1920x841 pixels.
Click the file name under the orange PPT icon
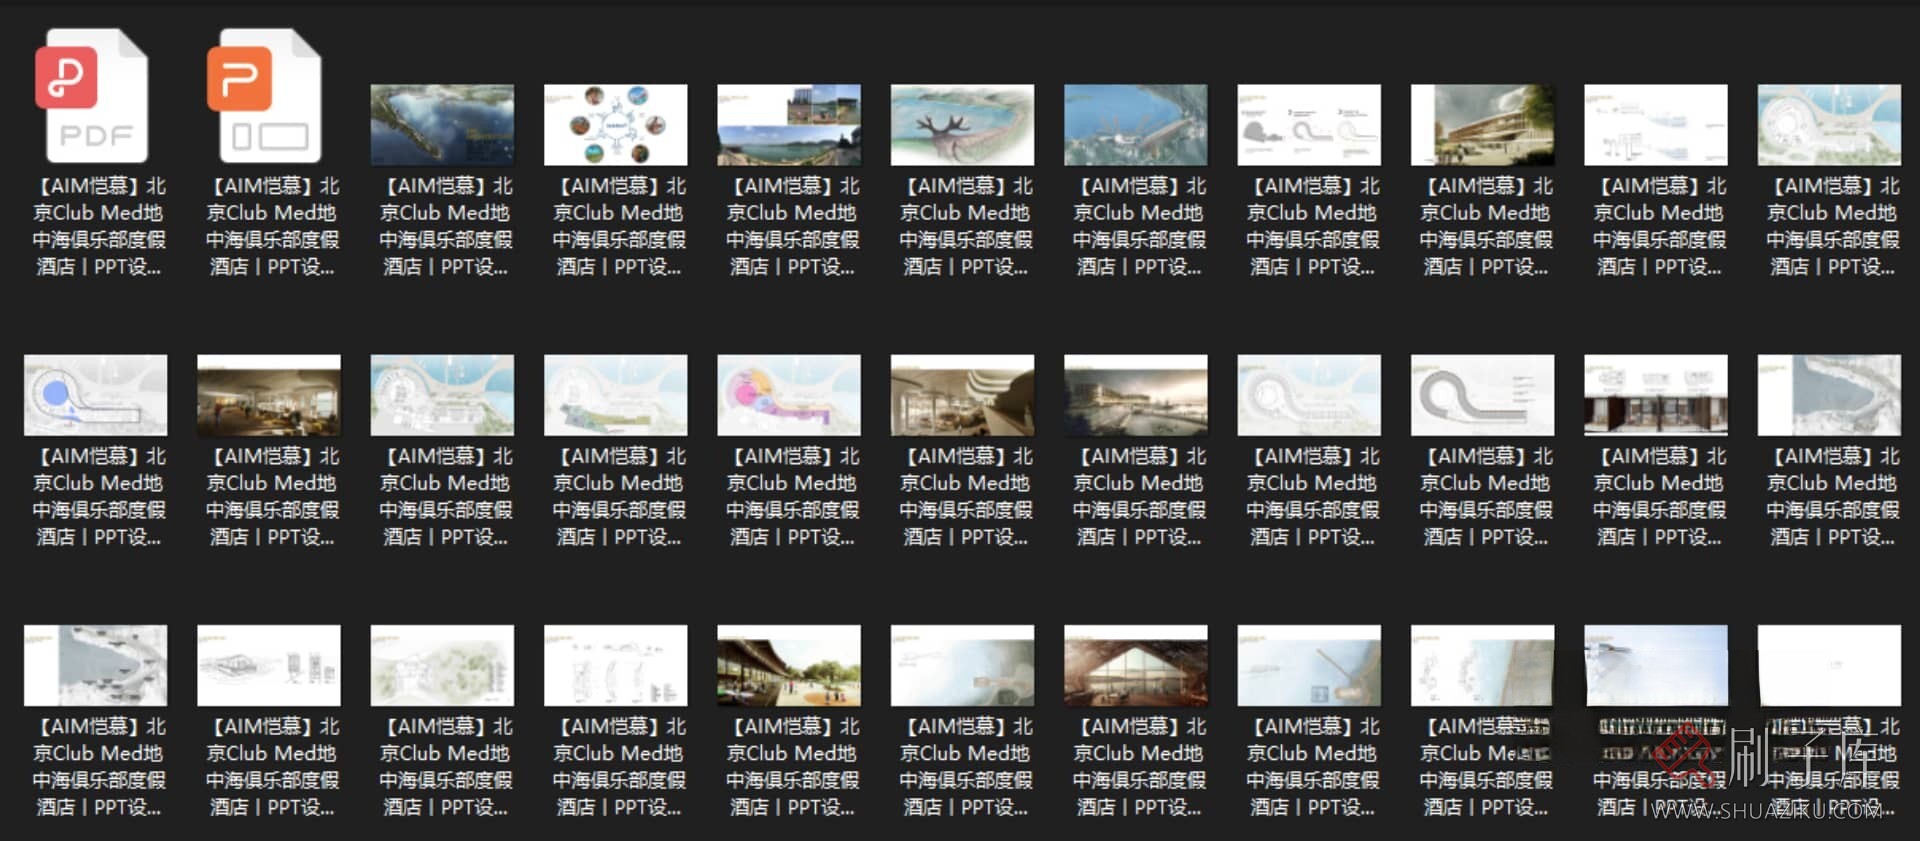coord(272,226)
